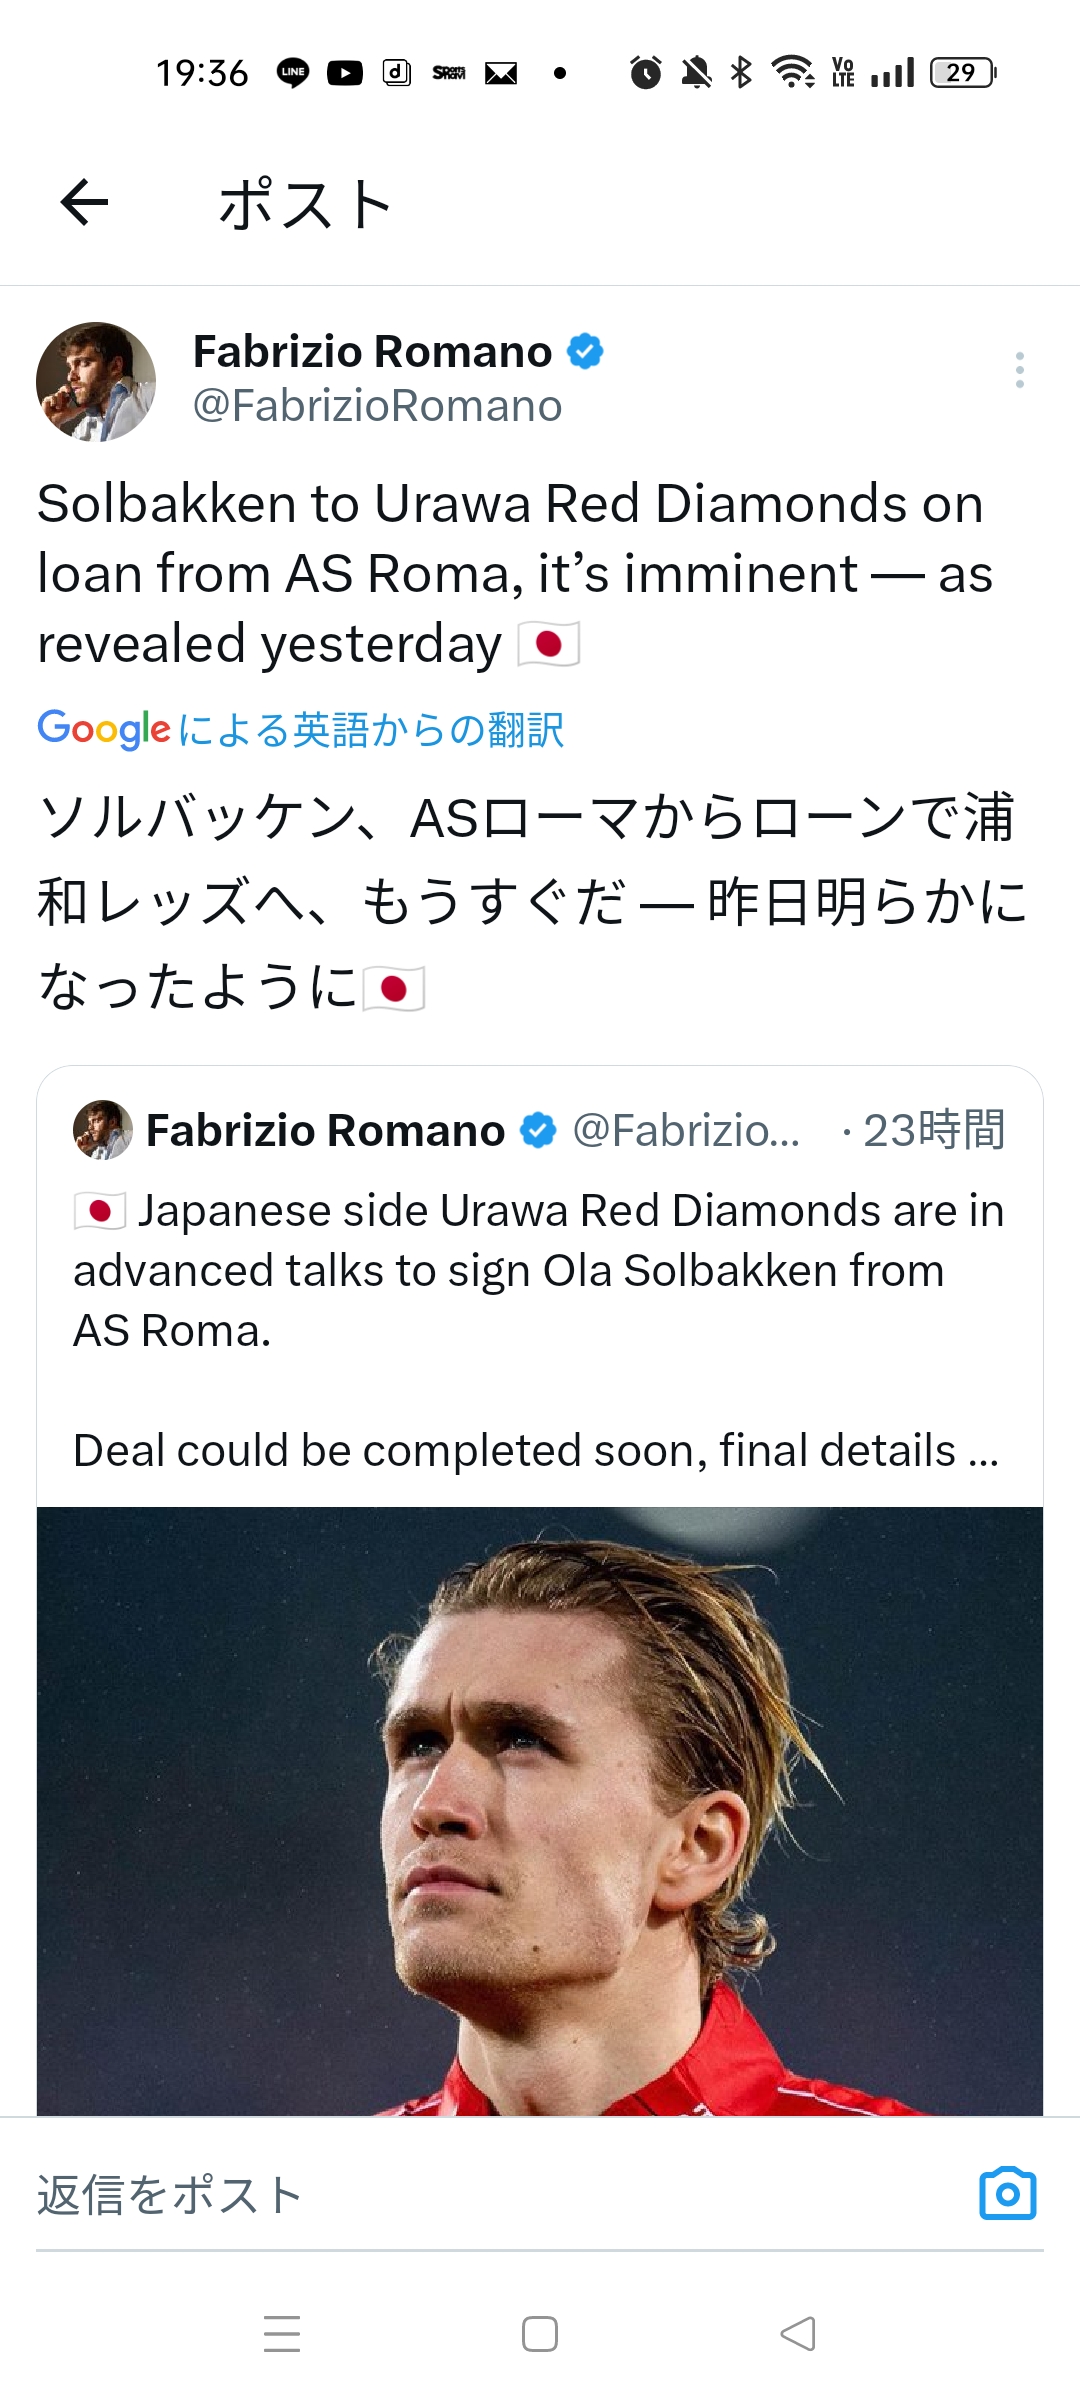
Task: Open the quoted post's player photo
Action: tap(540, 1810)
